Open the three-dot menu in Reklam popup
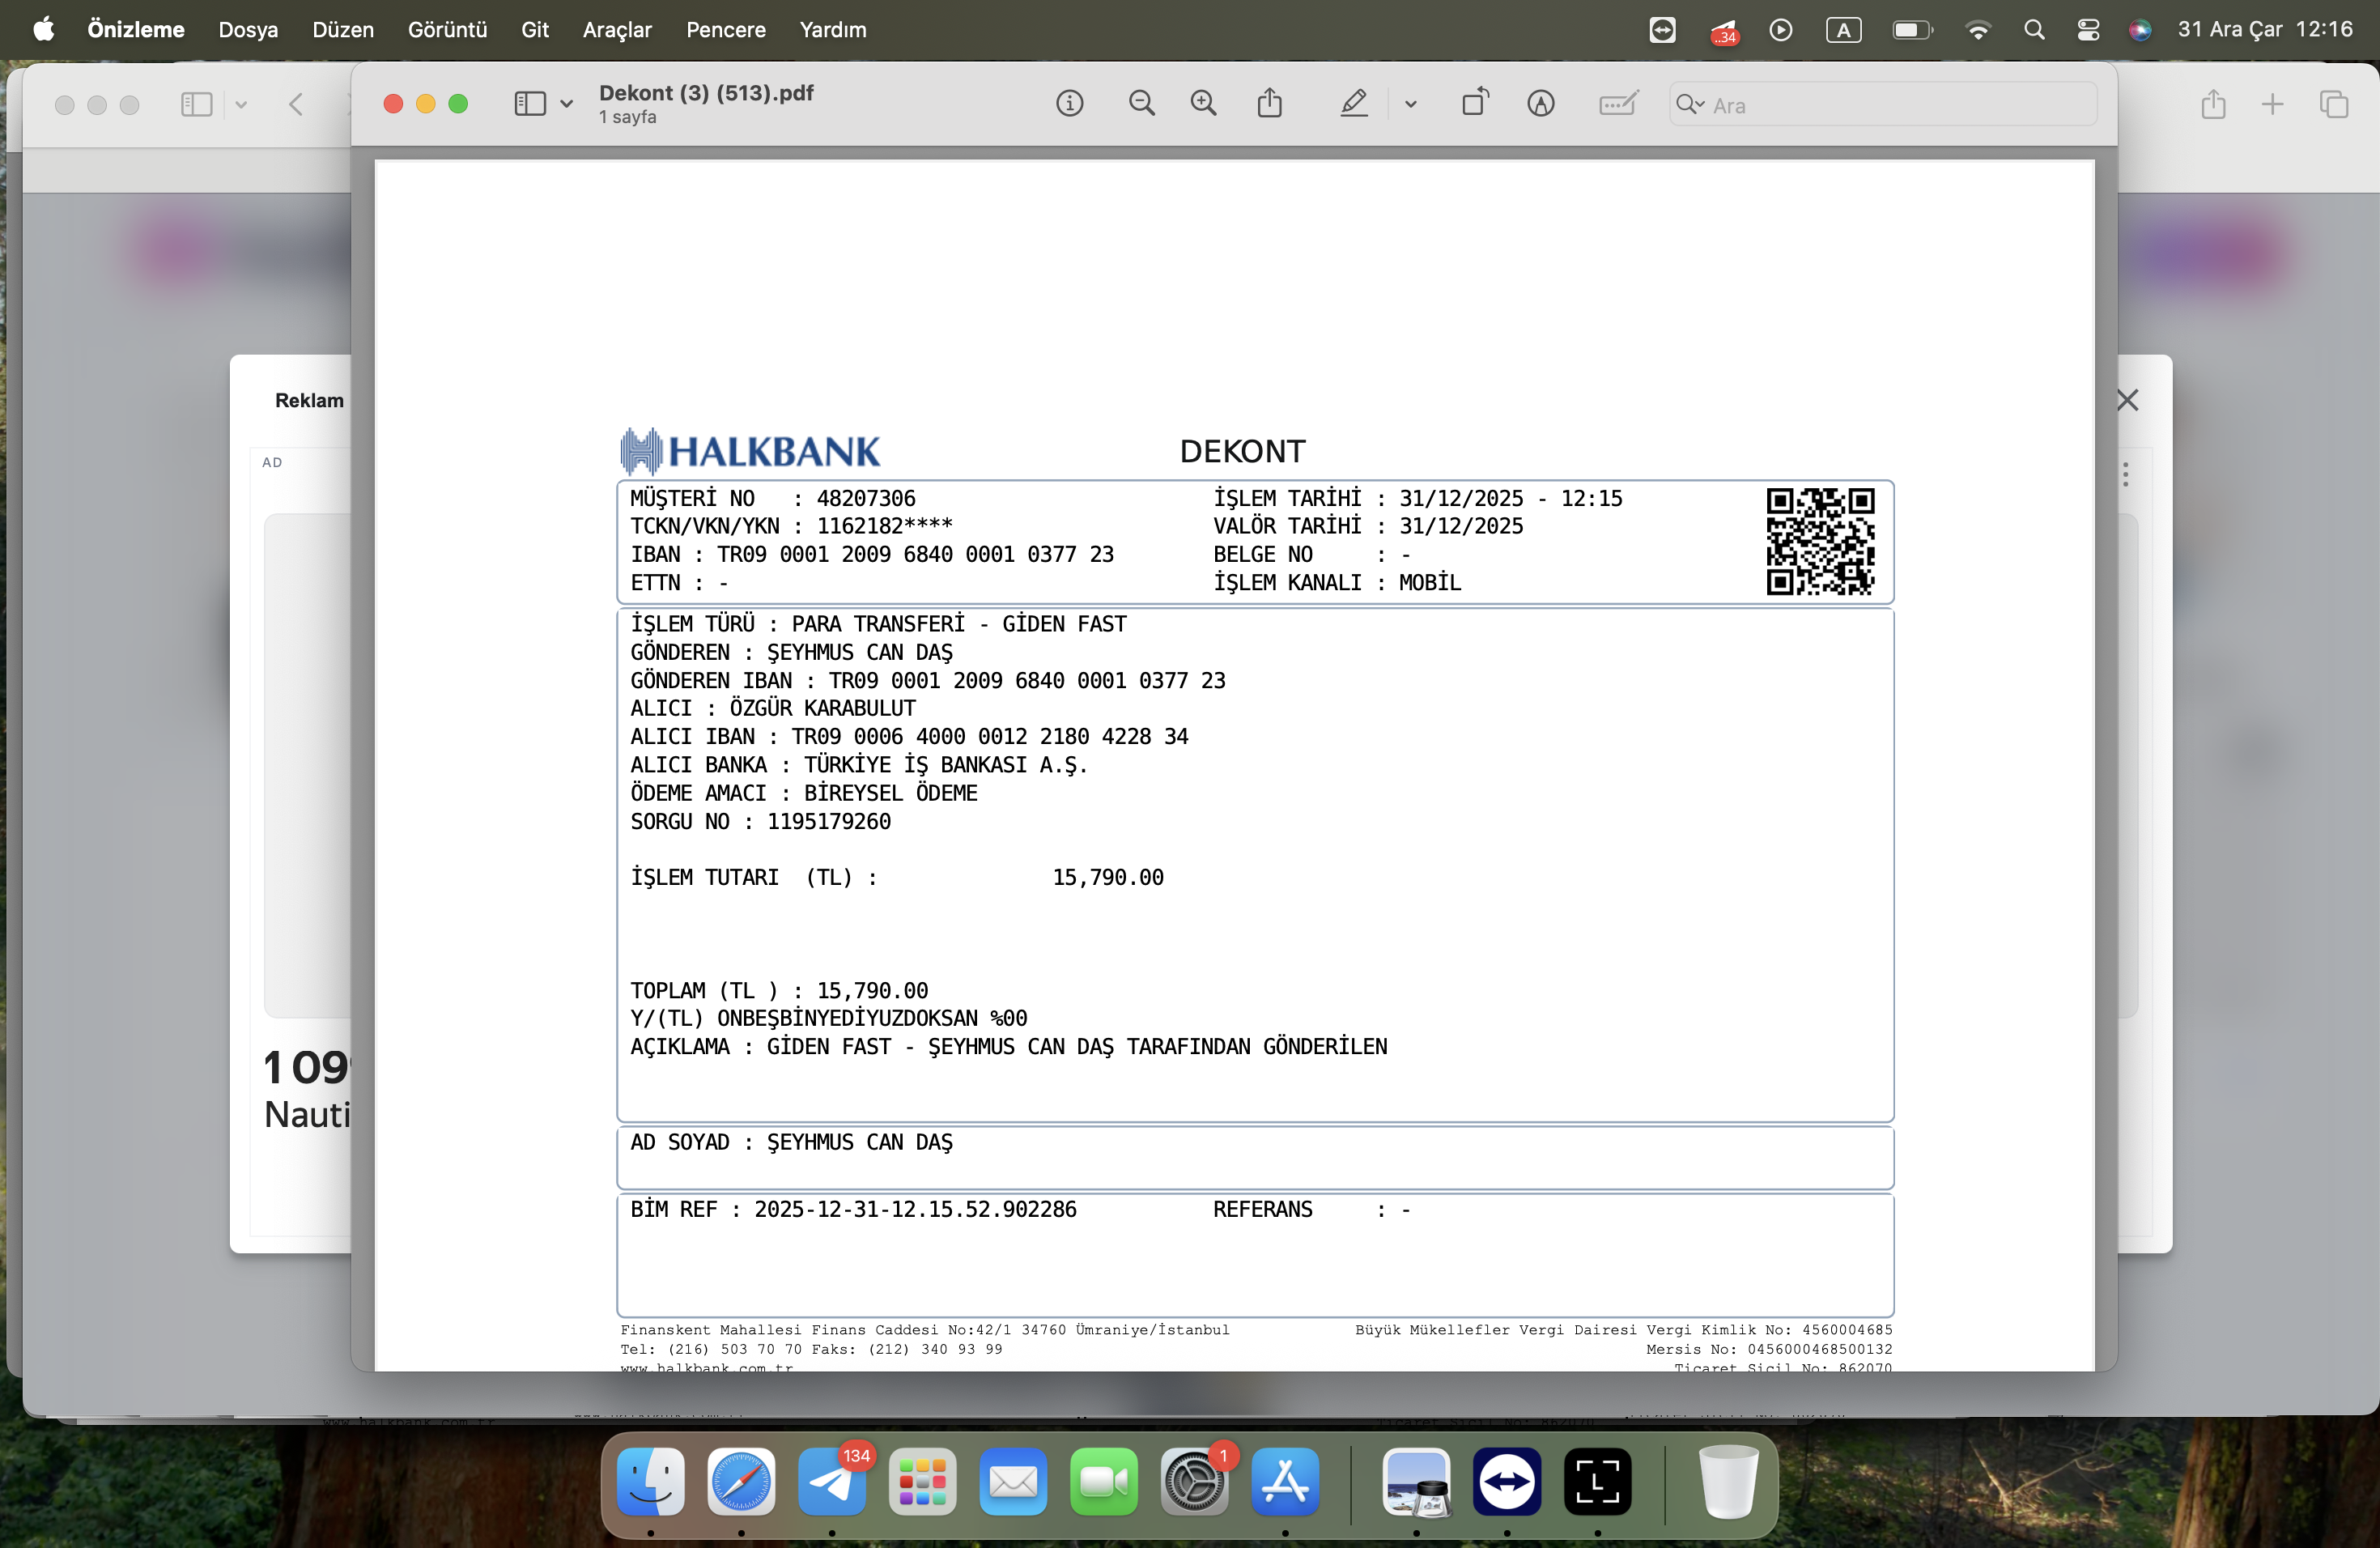2380x1548 pixels. click(2125, 474)
